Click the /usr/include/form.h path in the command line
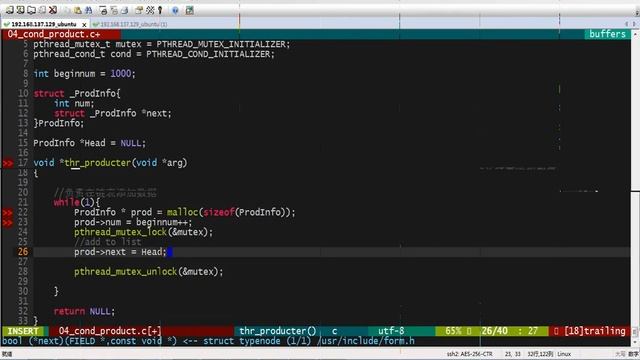 pyautogui.click(x=365, y=341)
